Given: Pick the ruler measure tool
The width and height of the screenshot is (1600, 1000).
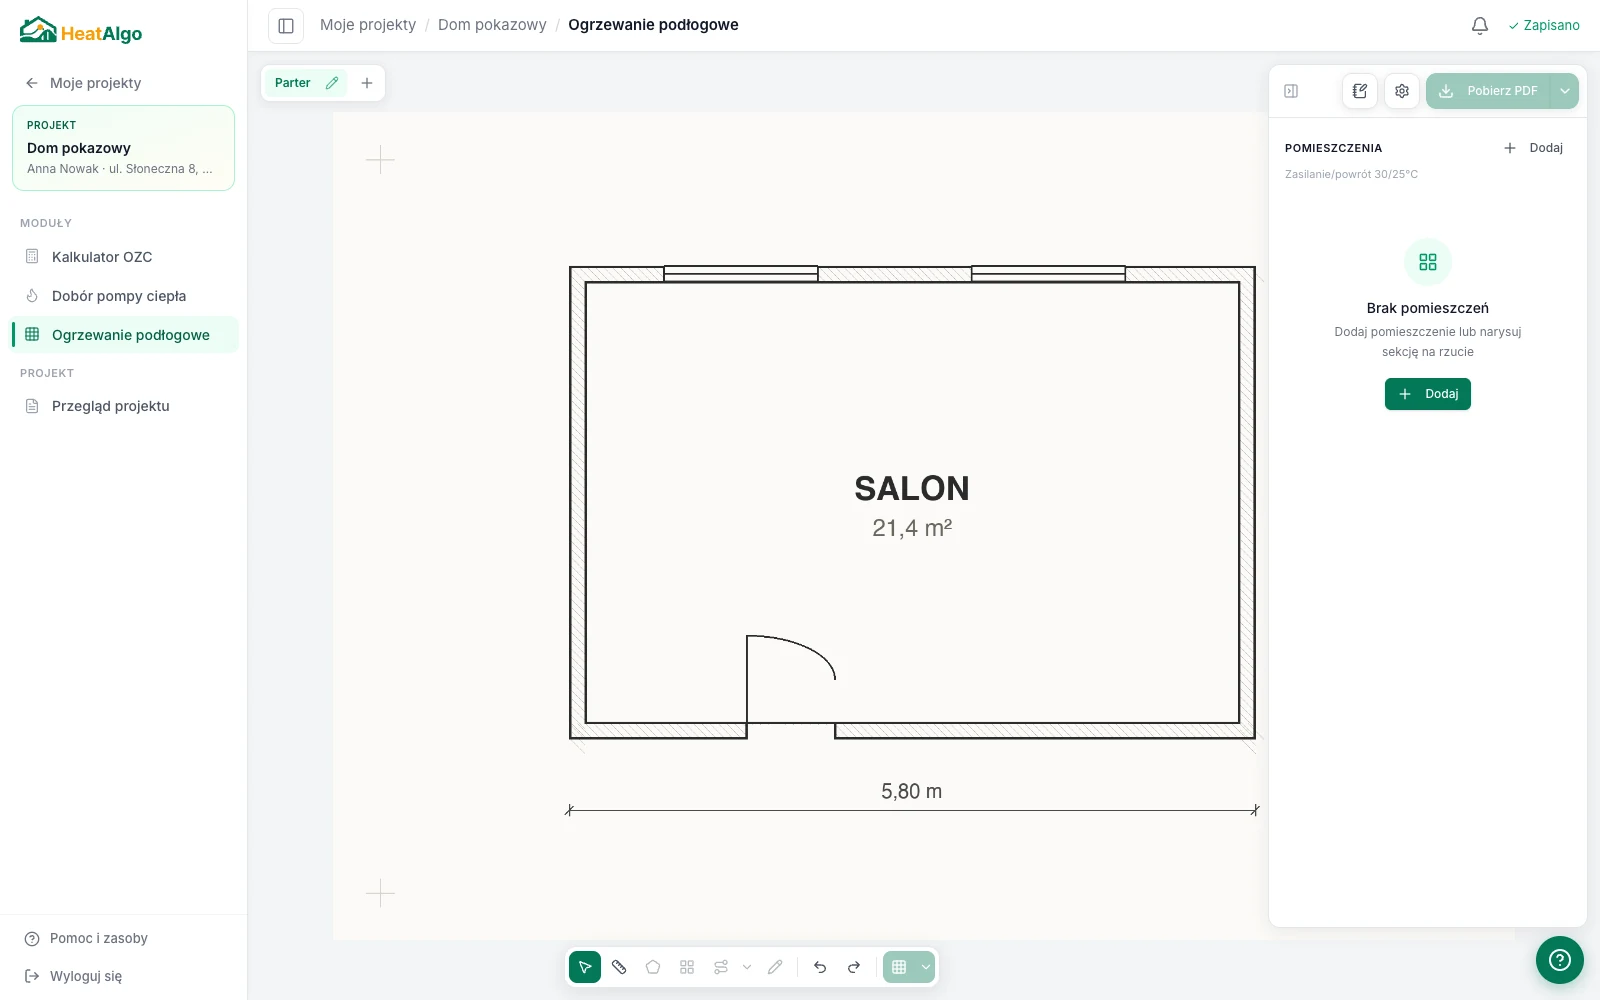Looking at the screenshot, I should (x=619, y=967).
